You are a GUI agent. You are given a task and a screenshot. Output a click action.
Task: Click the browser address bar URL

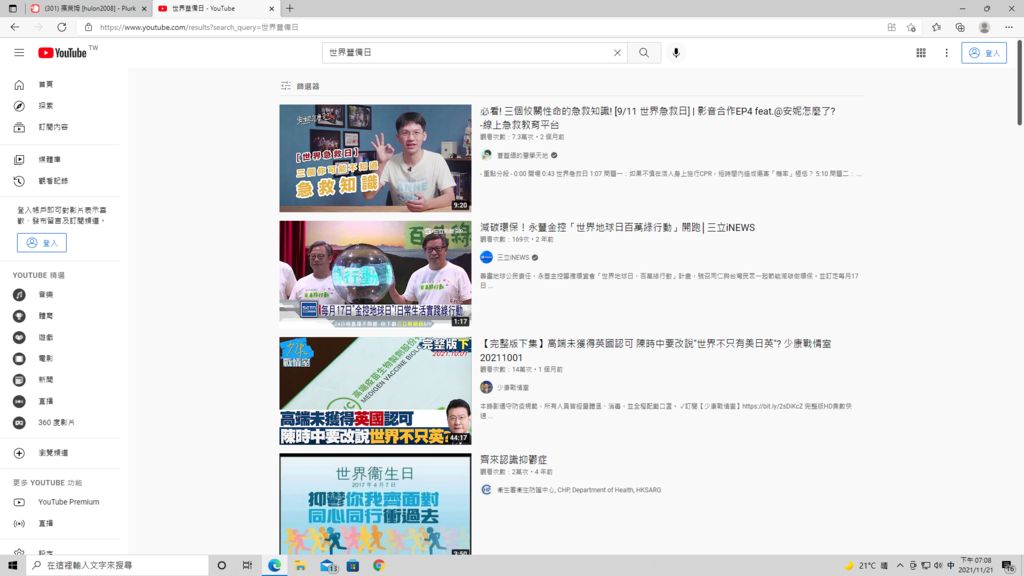click(x=199, y=27)
